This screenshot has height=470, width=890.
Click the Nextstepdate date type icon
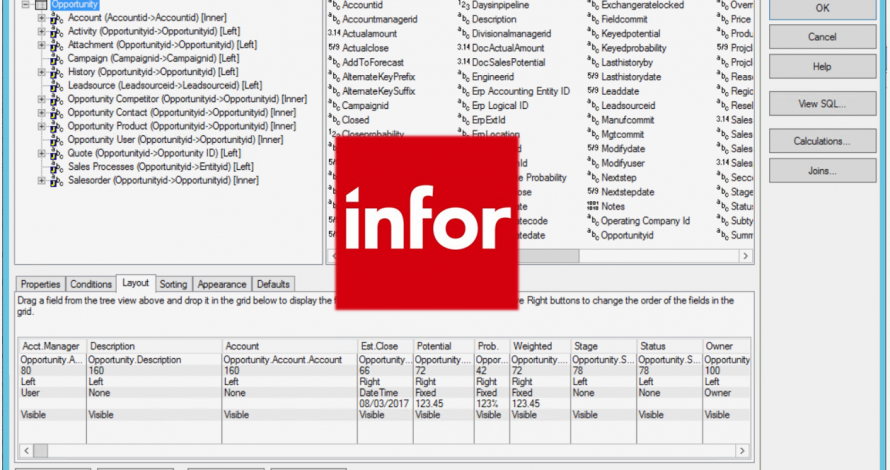[593, 192]
